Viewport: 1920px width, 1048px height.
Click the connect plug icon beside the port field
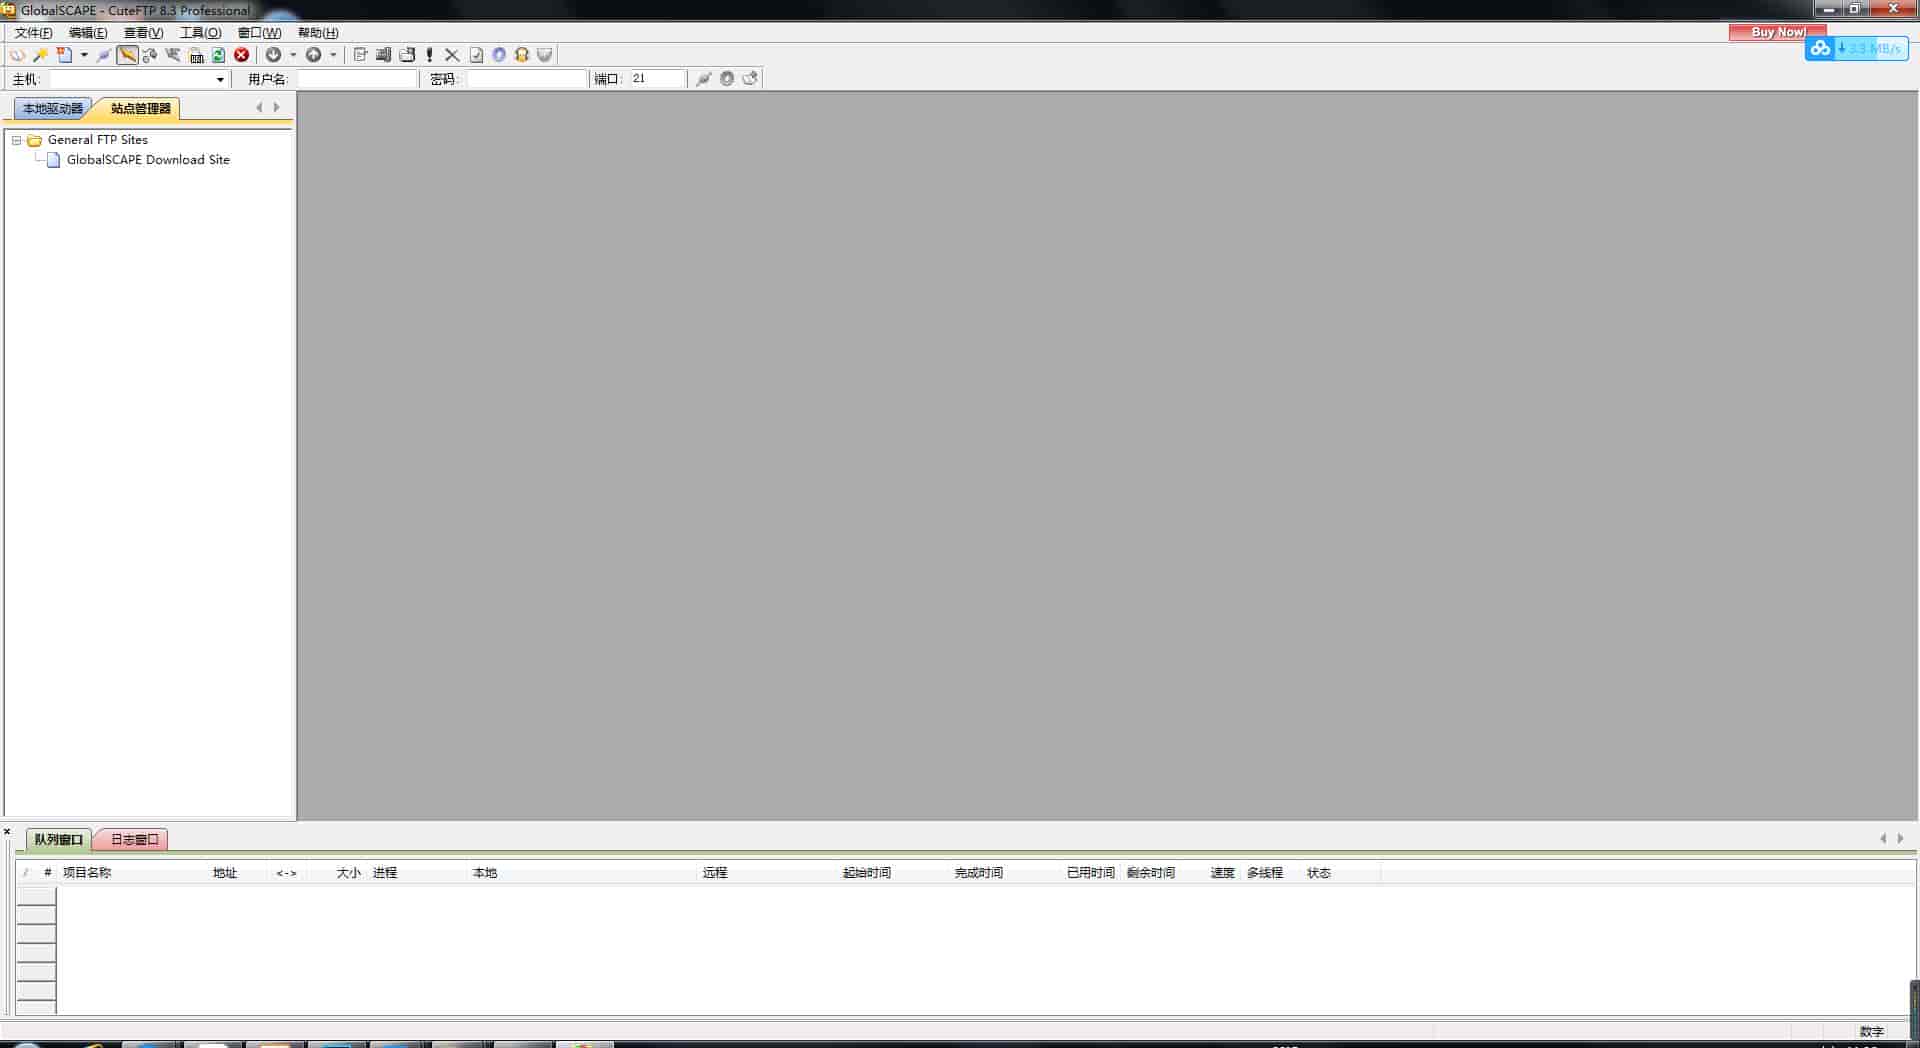[703, 78]
